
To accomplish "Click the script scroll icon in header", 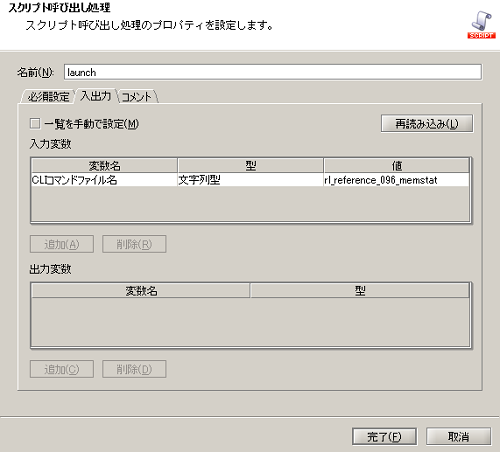I will 481,25.
